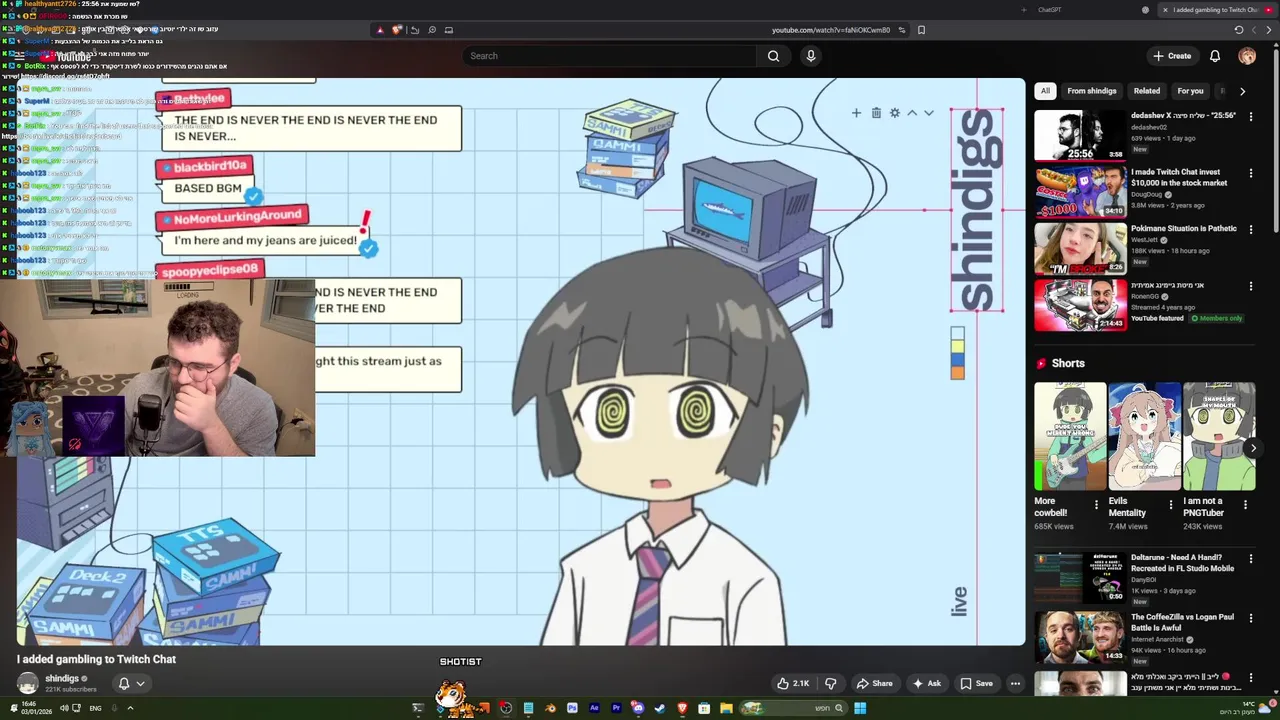The width and height of the screenshot is (1280, 720).
Task: Reload the page in browser toolbar
Action: coord(1239,30)
